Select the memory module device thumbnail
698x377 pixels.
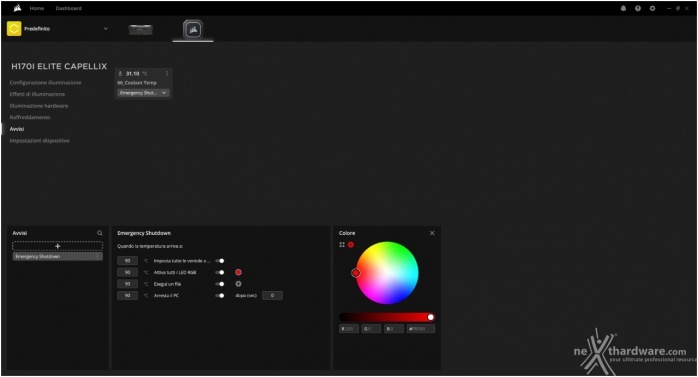point(141,30)
